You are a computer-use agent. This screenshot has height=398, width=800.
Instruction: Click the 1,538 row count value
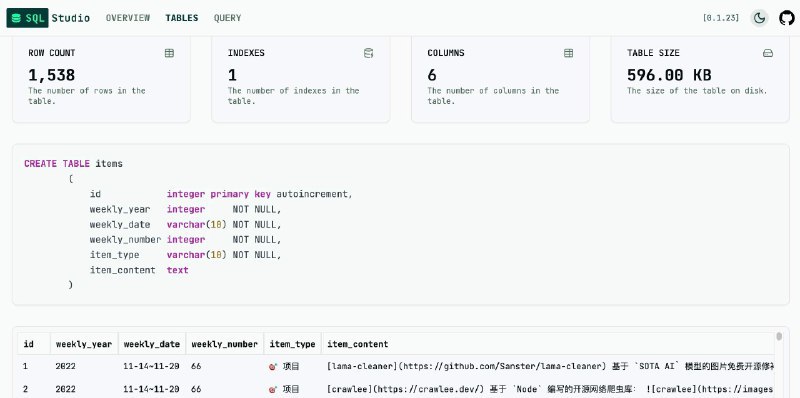[x=52, y=75]
